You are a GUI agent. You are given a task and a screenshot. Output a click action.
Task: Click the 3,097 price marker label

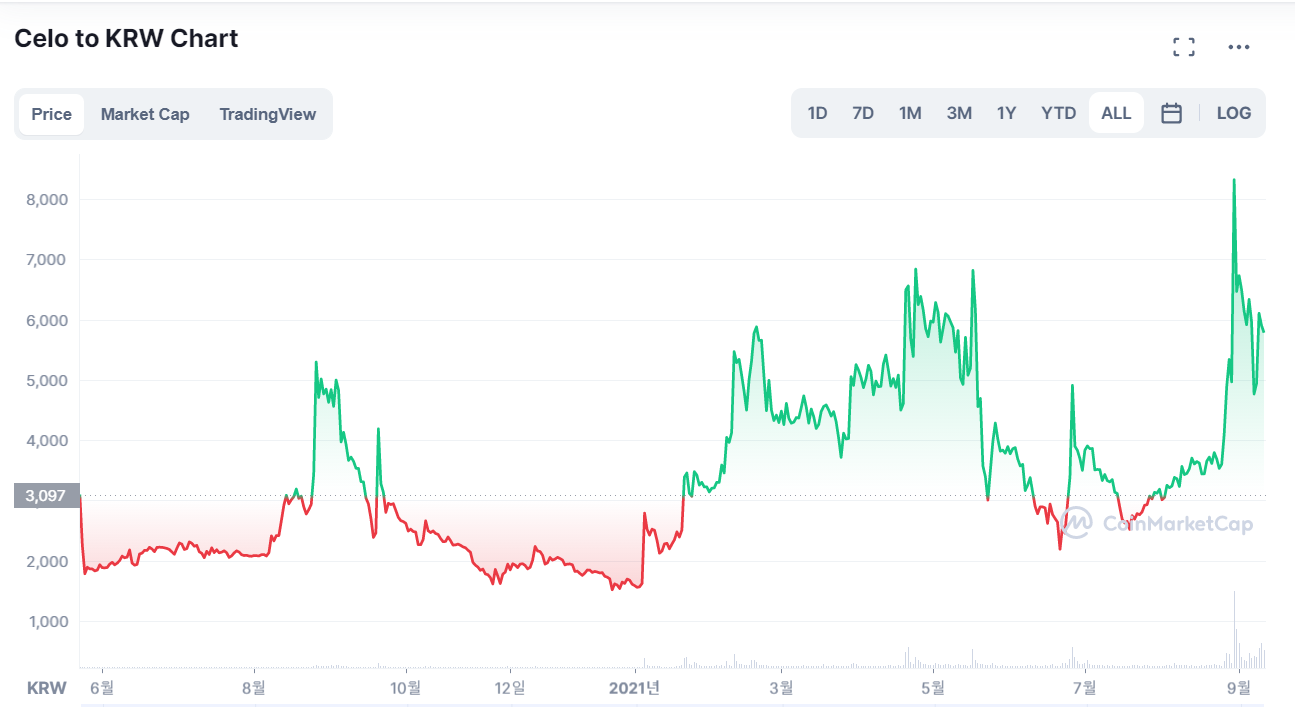click(46, 495)
